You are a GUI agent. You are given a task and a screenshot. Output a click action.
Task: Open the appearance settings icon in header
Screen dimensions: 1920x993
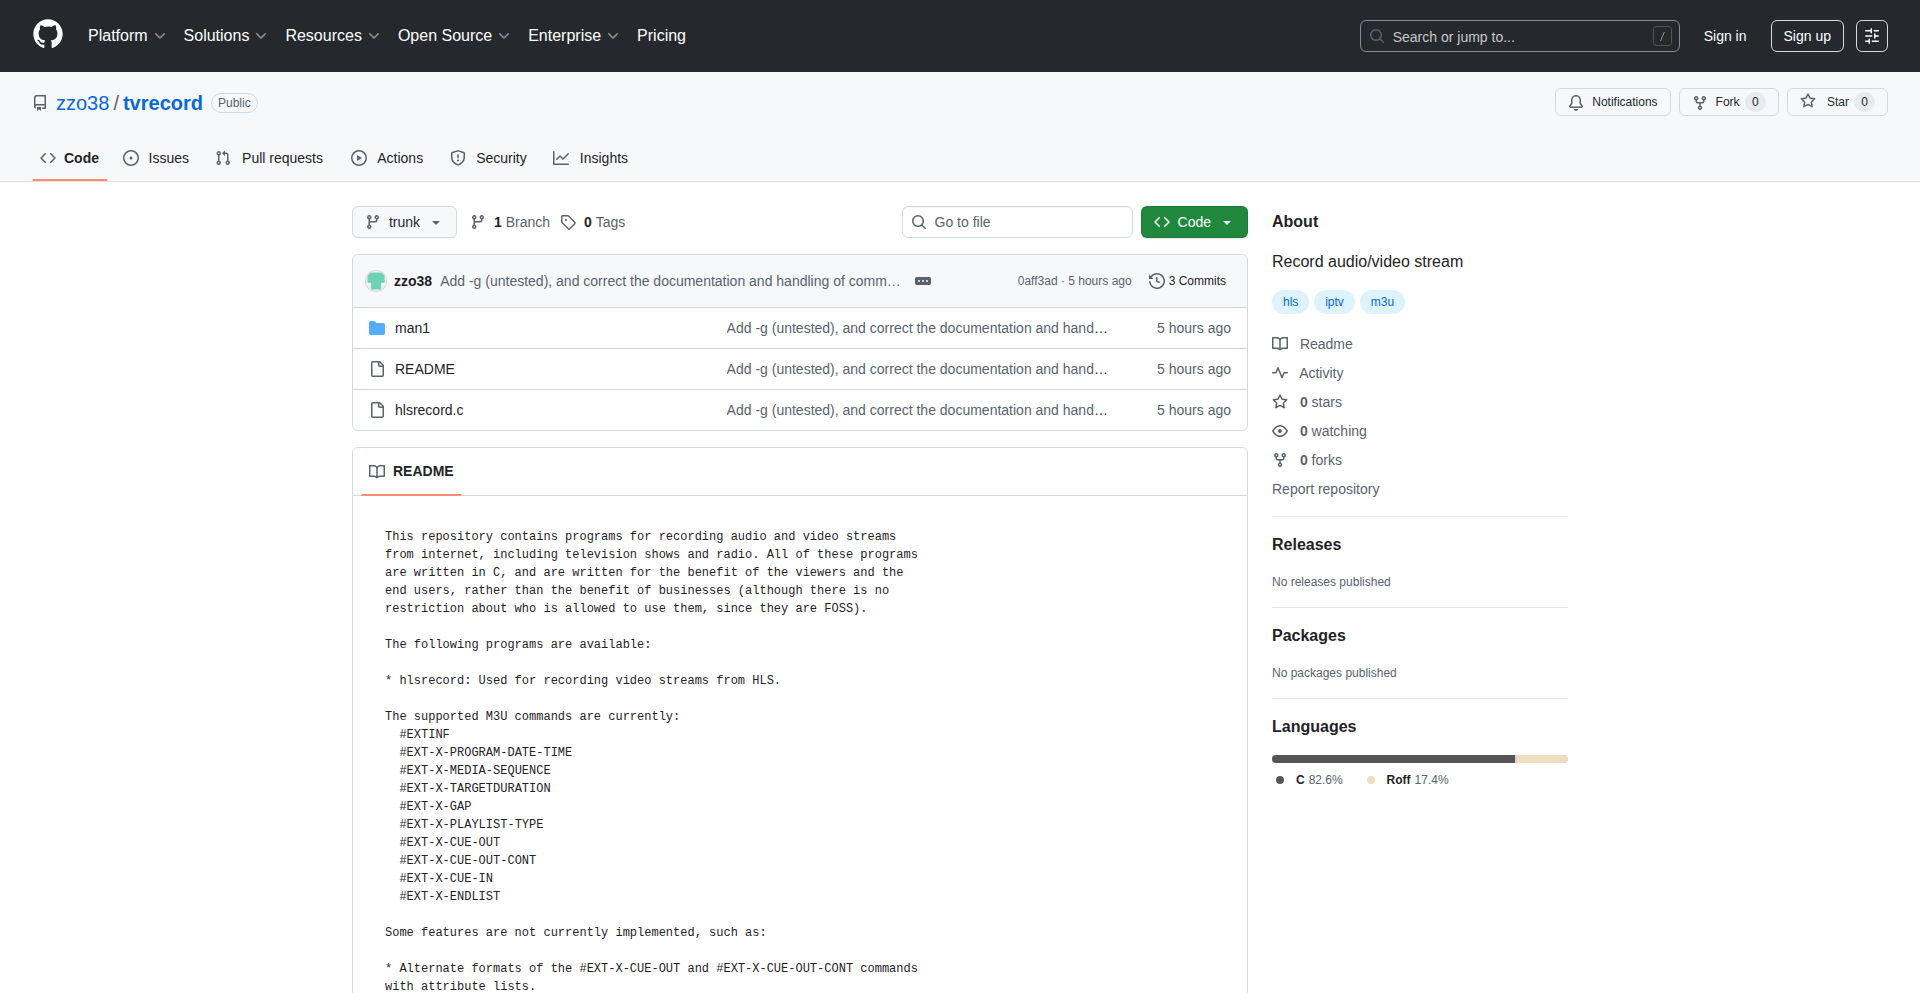pos(1871,36)
